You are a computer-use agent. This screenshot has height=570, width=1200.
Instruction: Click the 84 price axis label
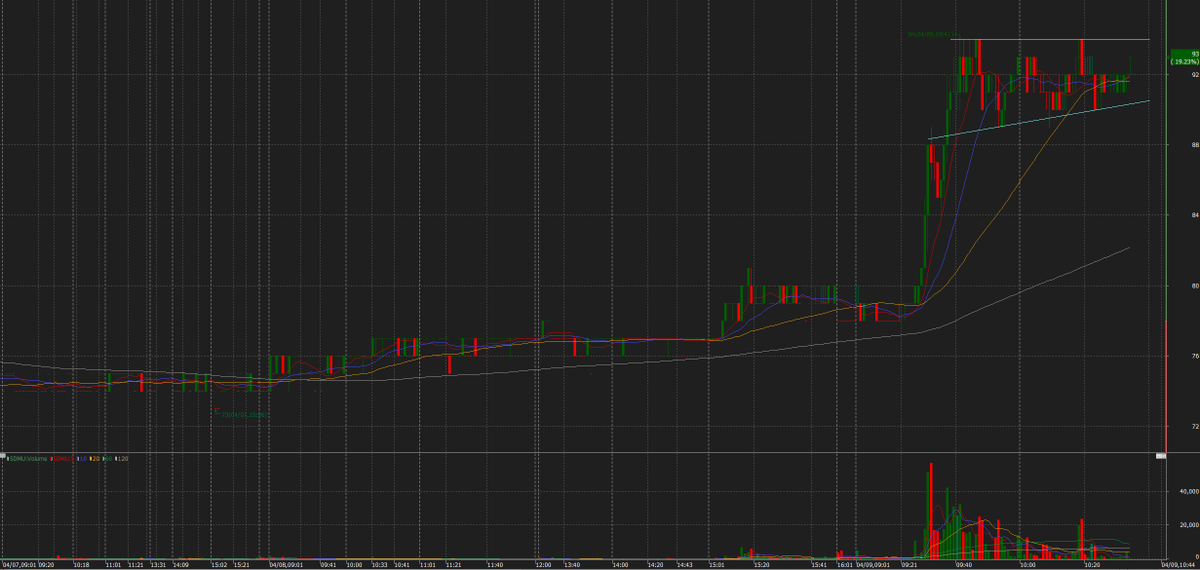(x=1194, y=215)
